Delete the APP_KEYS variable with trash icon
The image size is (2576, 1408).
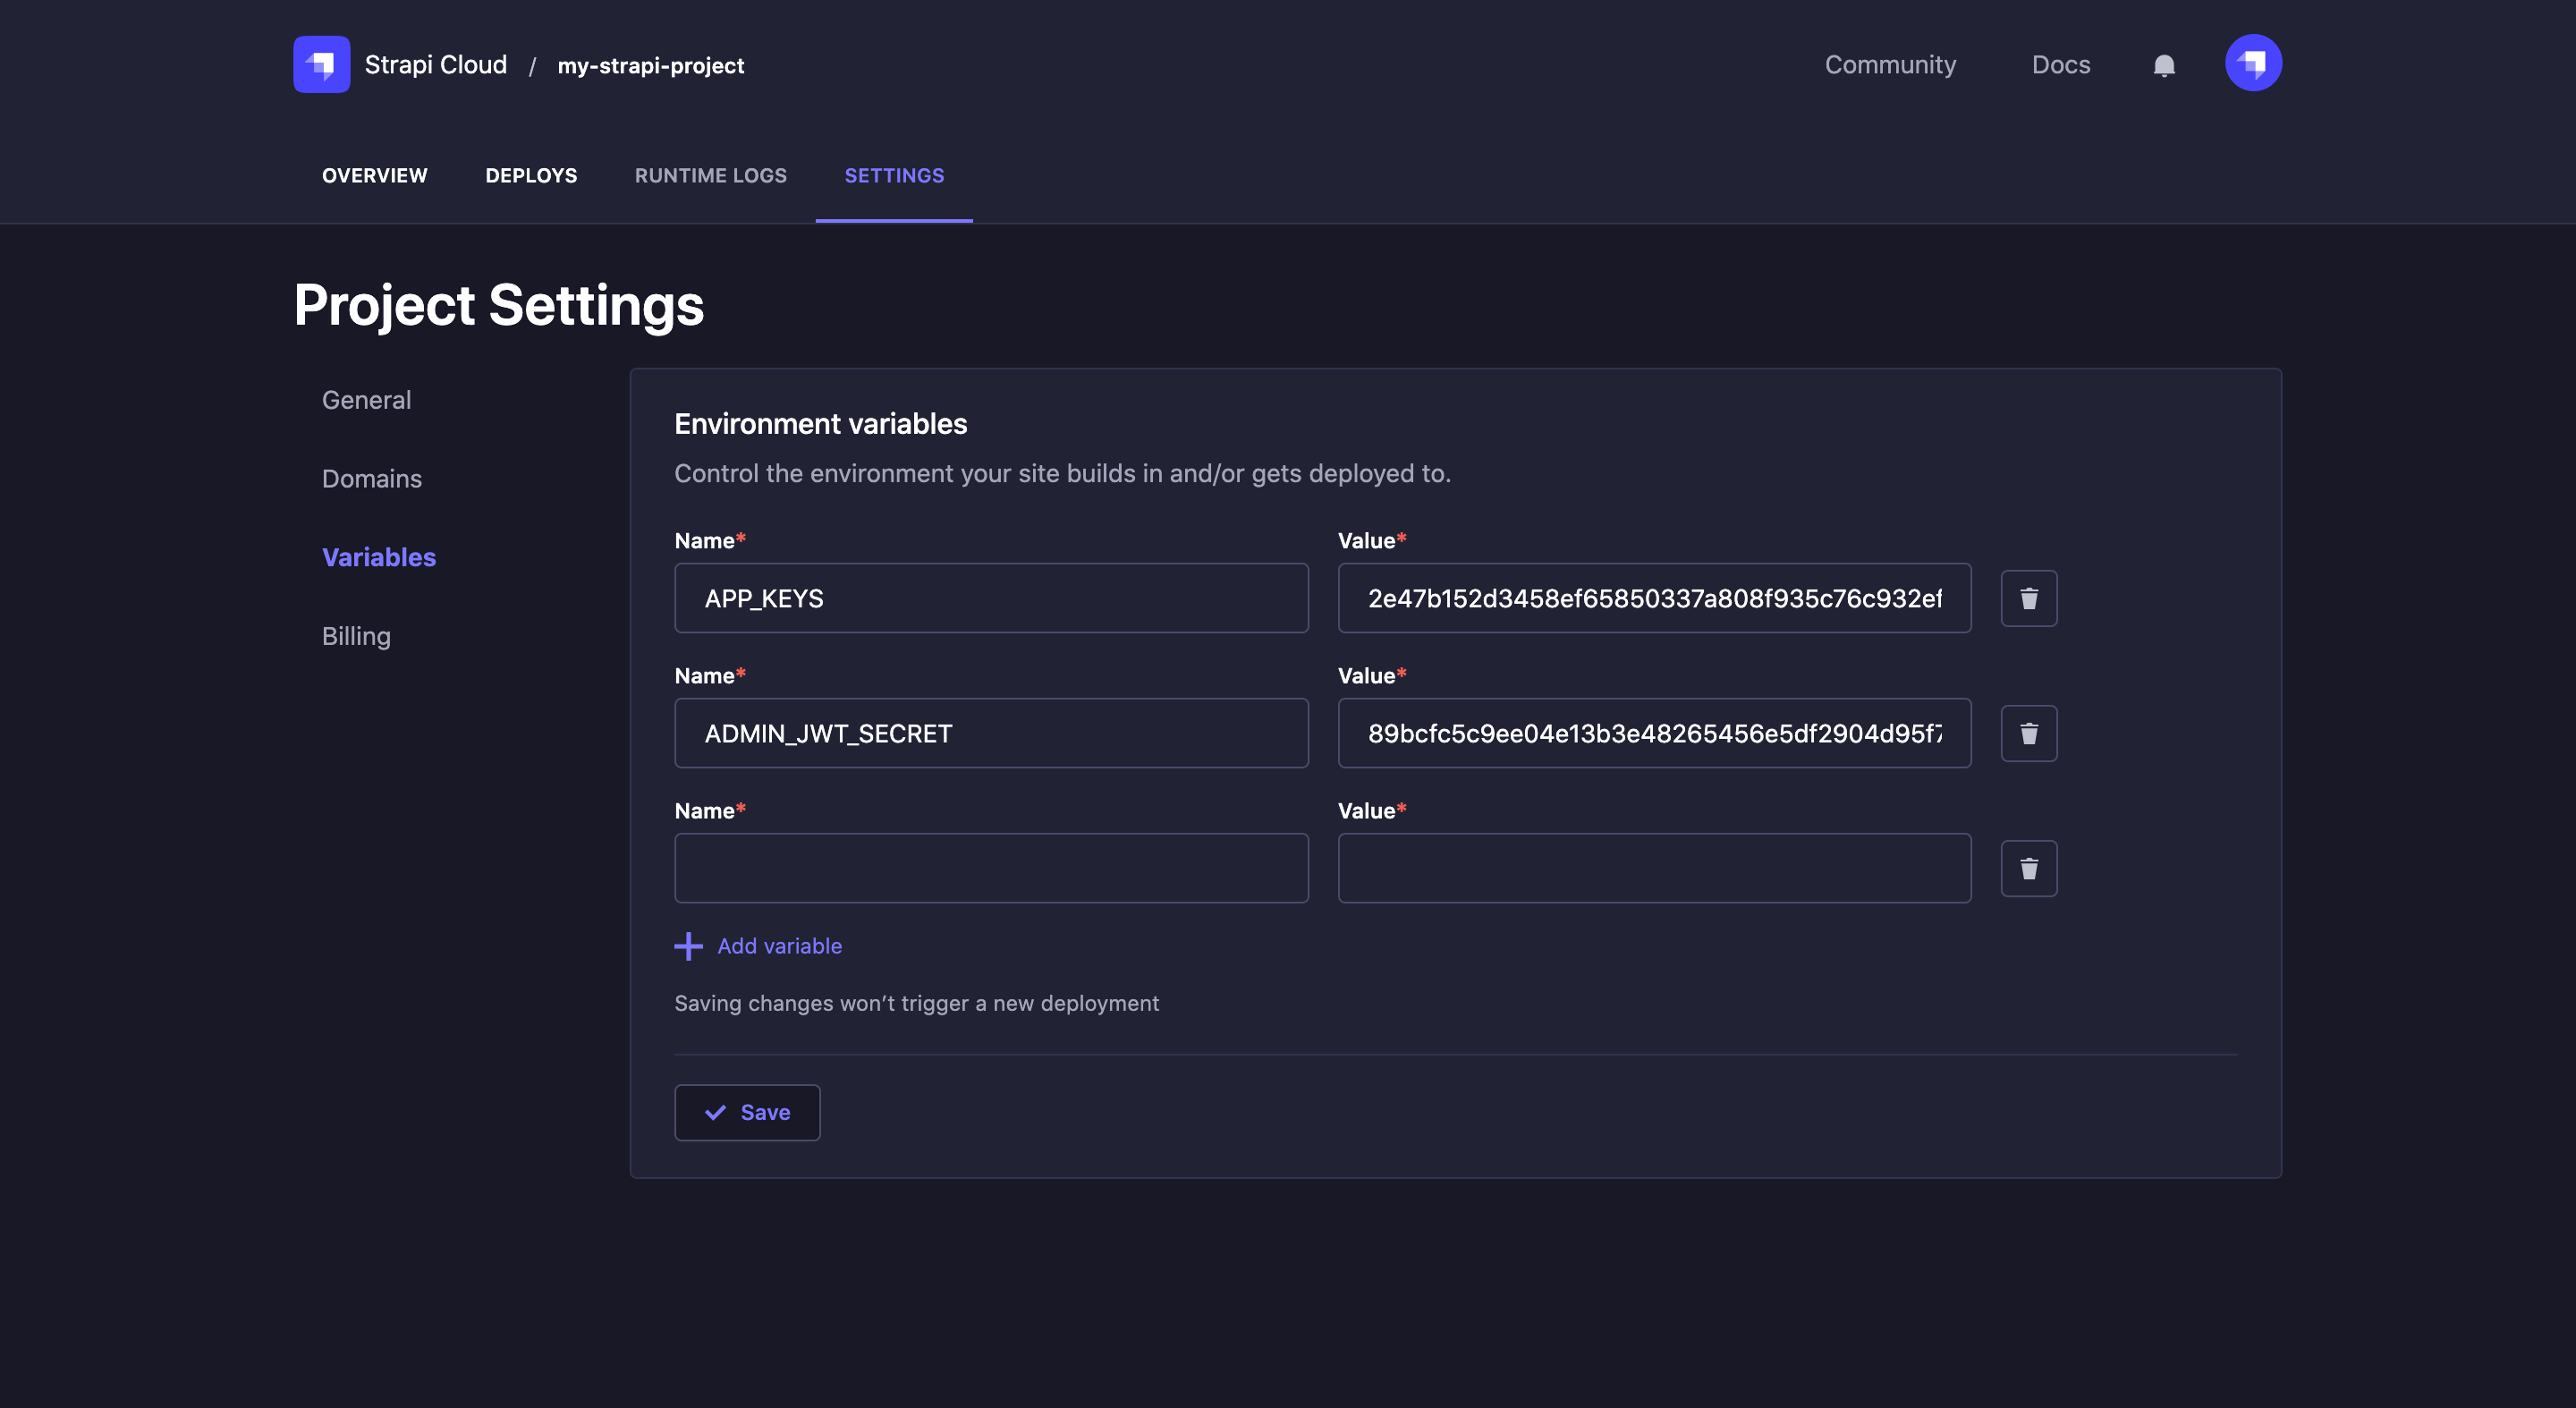coord(2028,598)
